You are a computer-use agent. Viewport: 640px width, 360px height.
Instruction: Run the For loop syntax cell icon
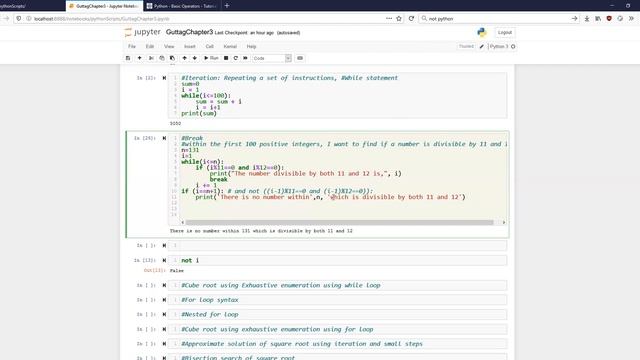(164, 300)
